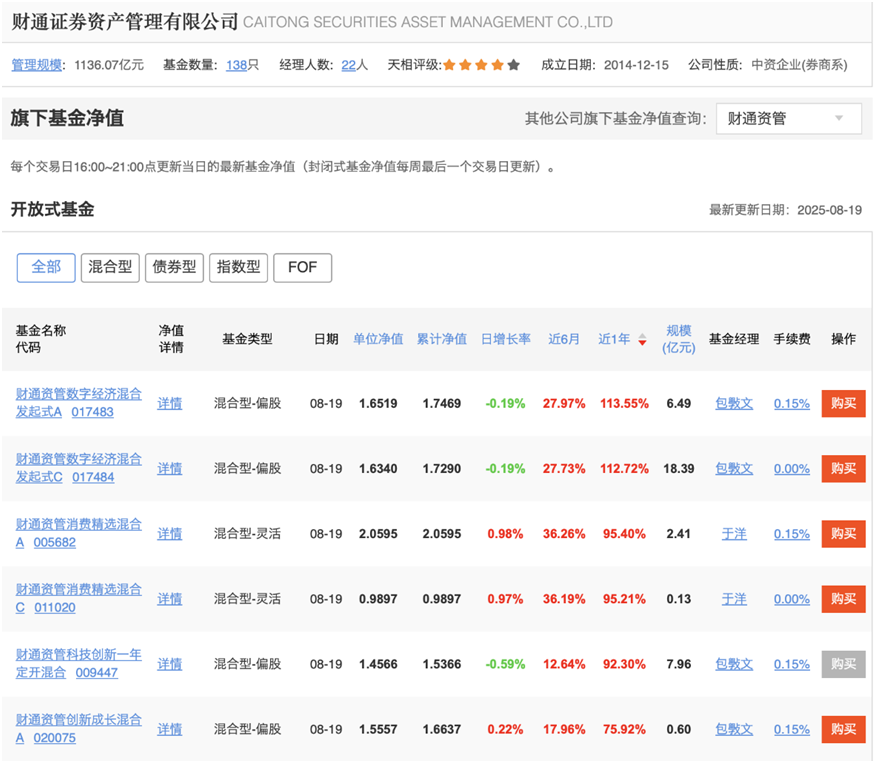Open 0.15% fee link for fund 005682
The image size is (881, 763).
(x=792, y=534)
